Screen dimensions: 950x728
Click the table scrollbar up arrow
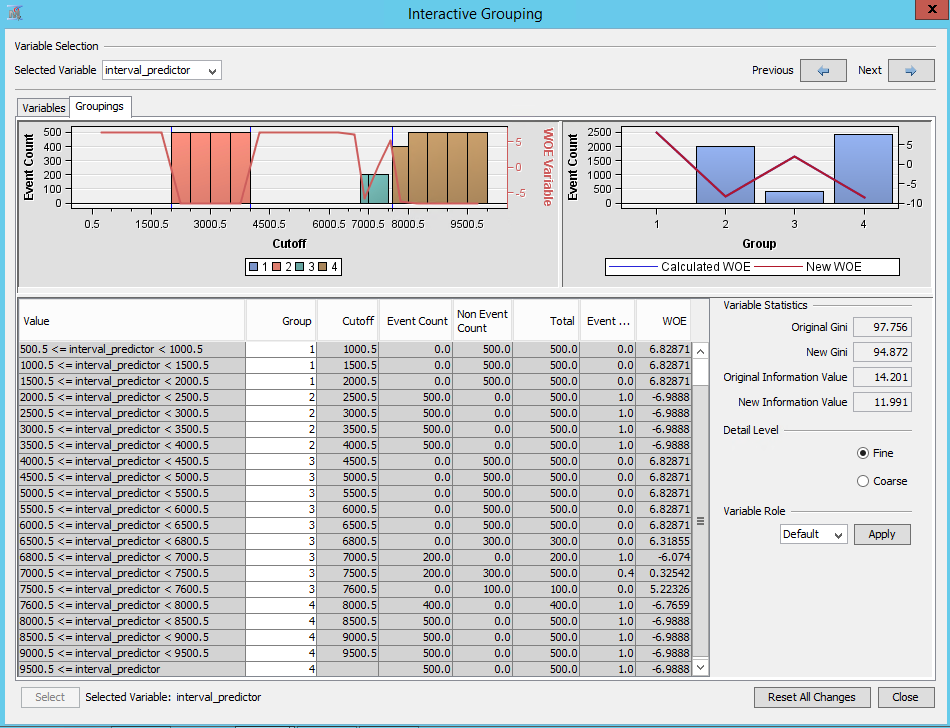tap(701, 351)
